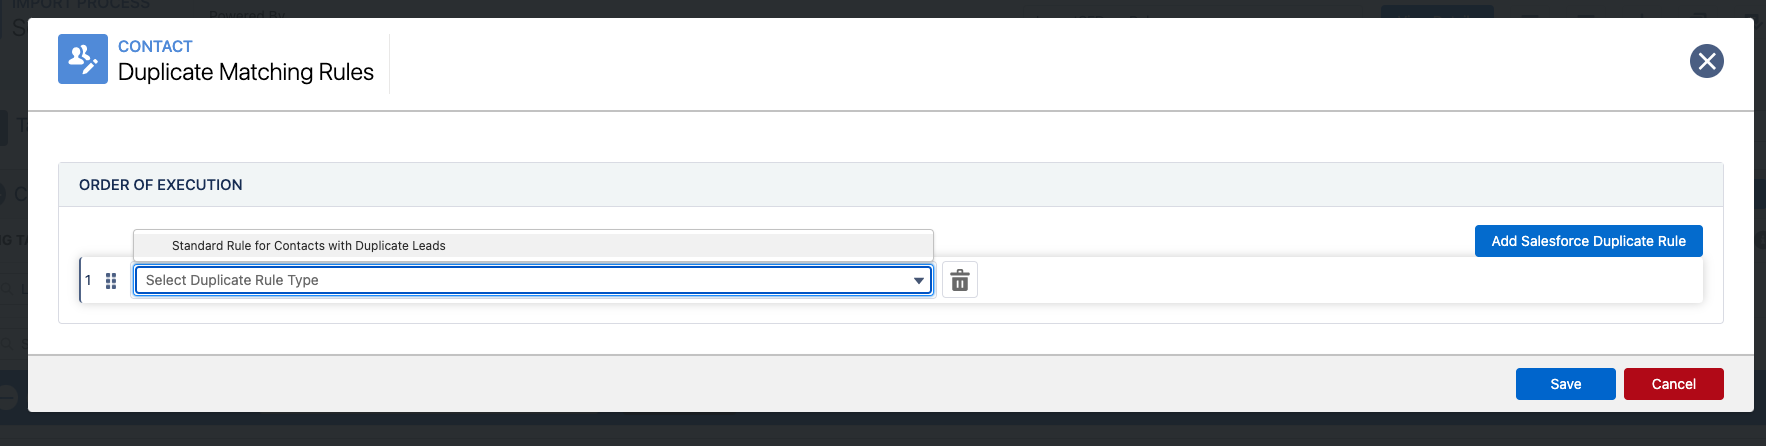The image size is (1766, 446).
Task: Click the row number 1 label
Action: click(x=88, y=280)
